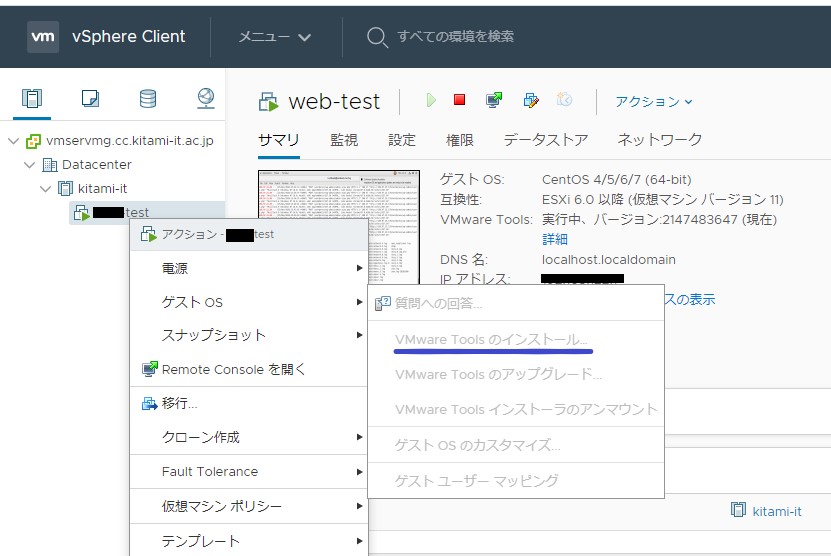The height and width of the screenshot is (556, 831).
Task: Open the VMs and Templates view icon
Action: coord(90,99)
